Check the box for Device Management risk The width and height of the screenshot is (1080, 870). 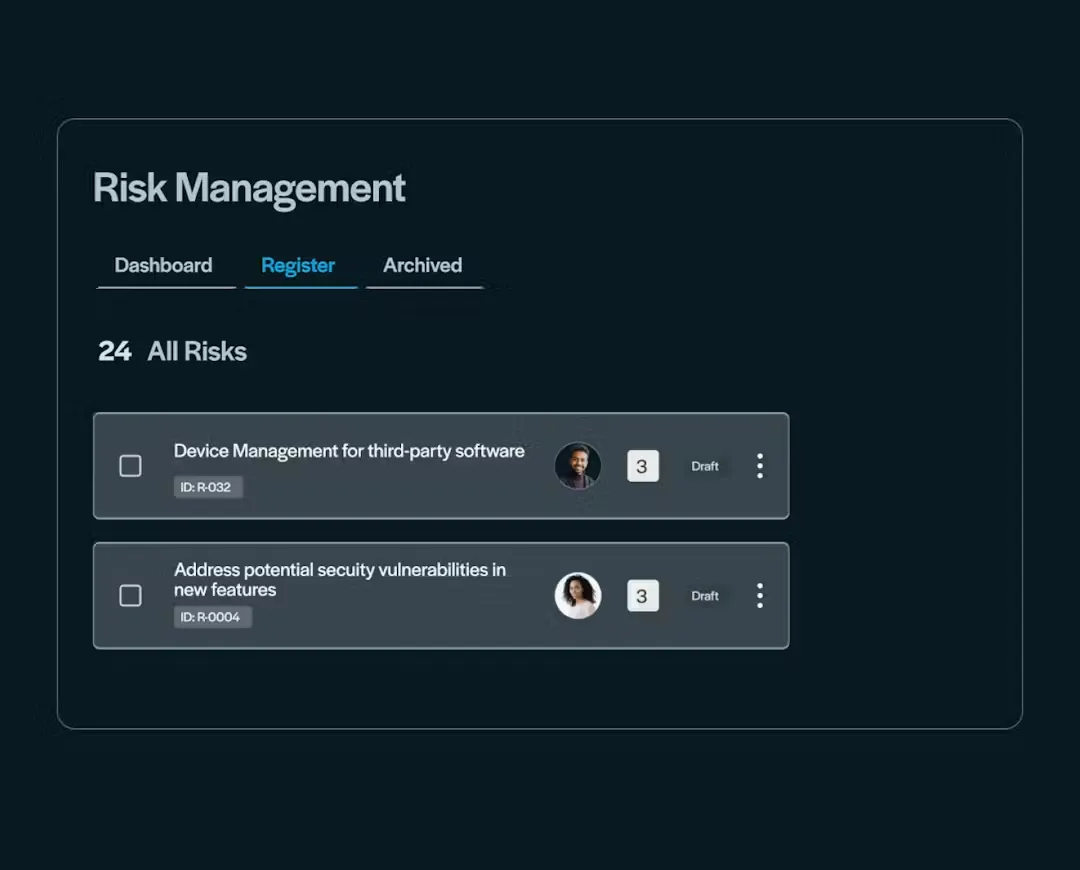[x=130, y=466]
